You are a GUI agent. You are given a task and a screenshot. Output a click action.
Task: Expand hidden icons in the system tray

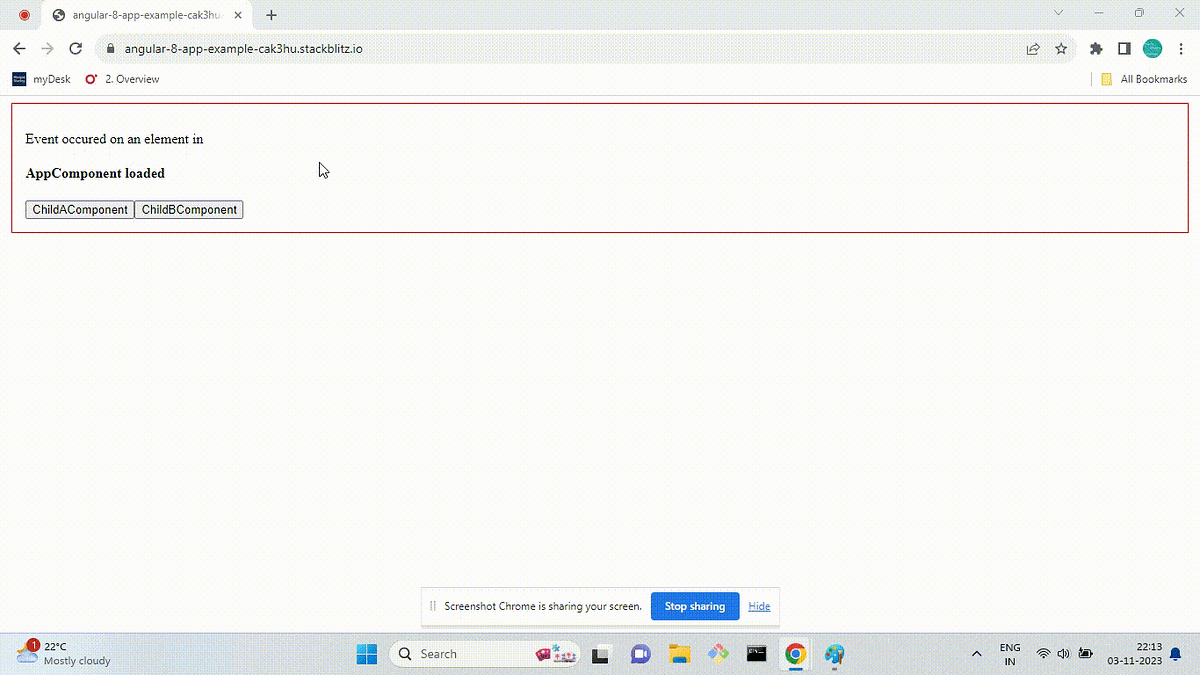point(976,654)
